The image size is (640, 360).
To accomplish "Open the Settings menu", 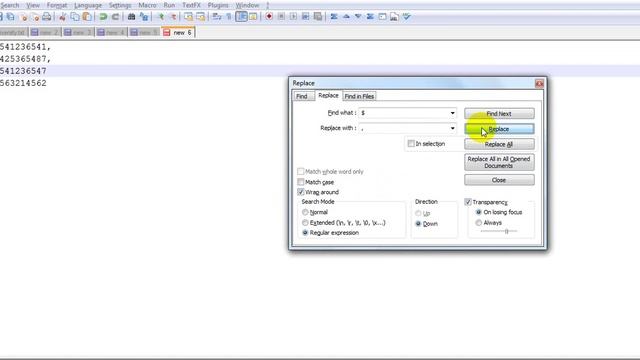I will tap(120, 5).
